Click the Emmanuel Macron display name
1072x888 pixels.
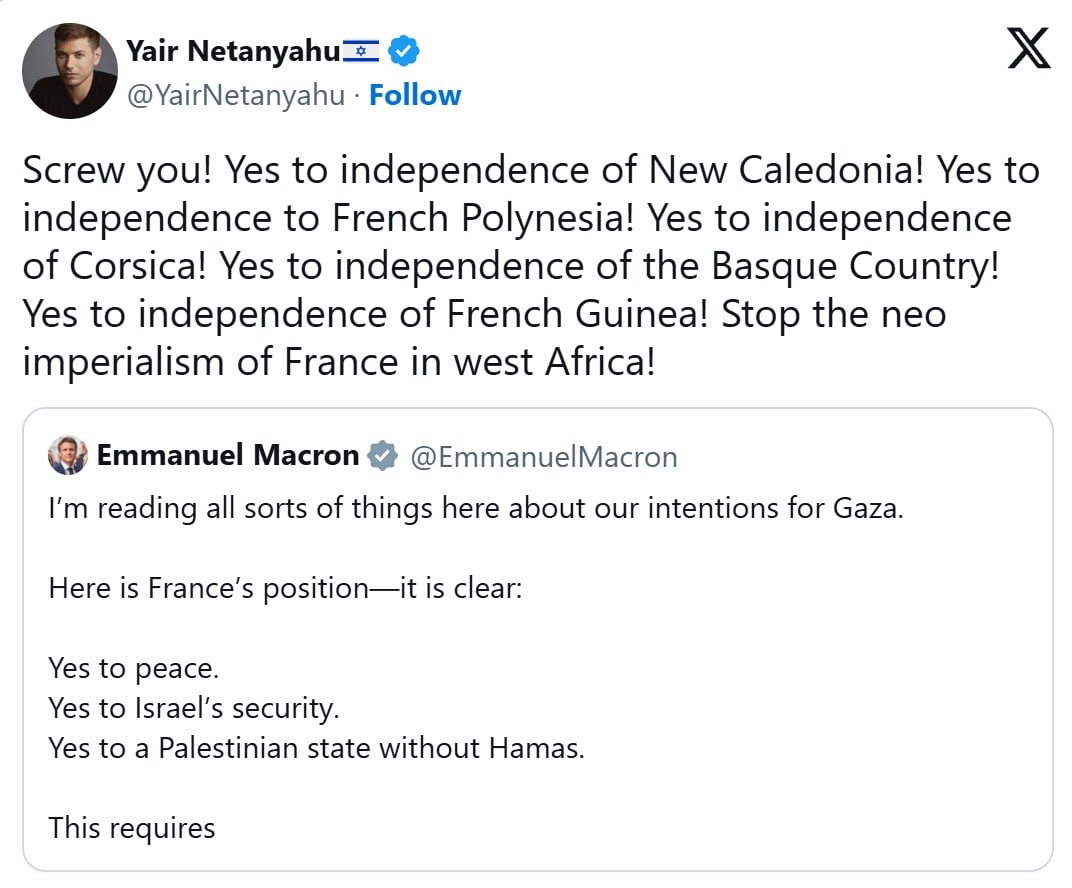[x=228, y=456]
